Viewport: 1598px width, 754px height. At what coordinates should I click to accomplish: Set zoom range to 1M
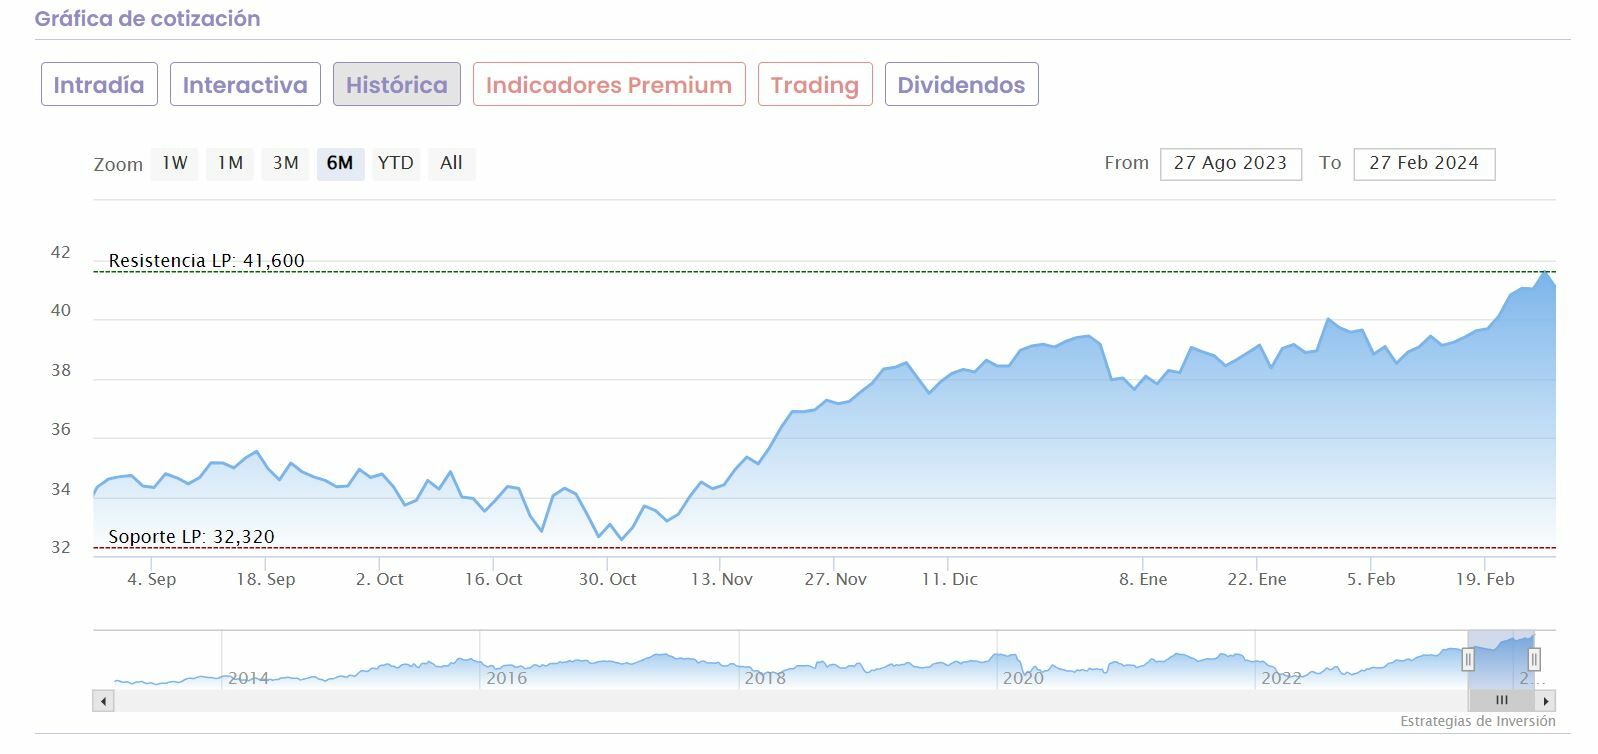click(x=230, y=163)
